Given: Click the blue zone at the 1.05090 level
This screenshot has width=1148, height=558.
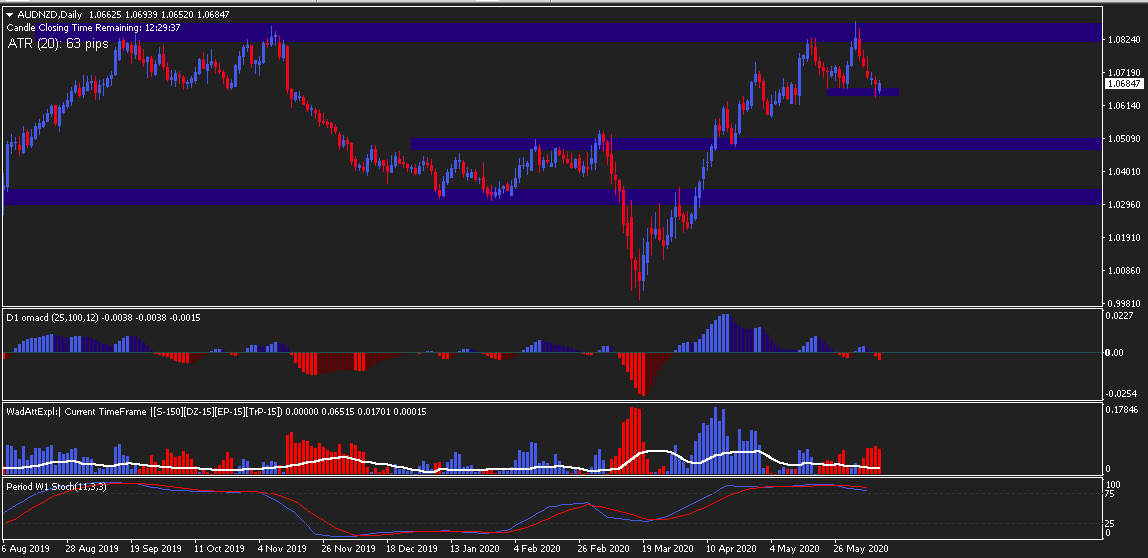Looking at the screenshot, I should tap(756, 144).
